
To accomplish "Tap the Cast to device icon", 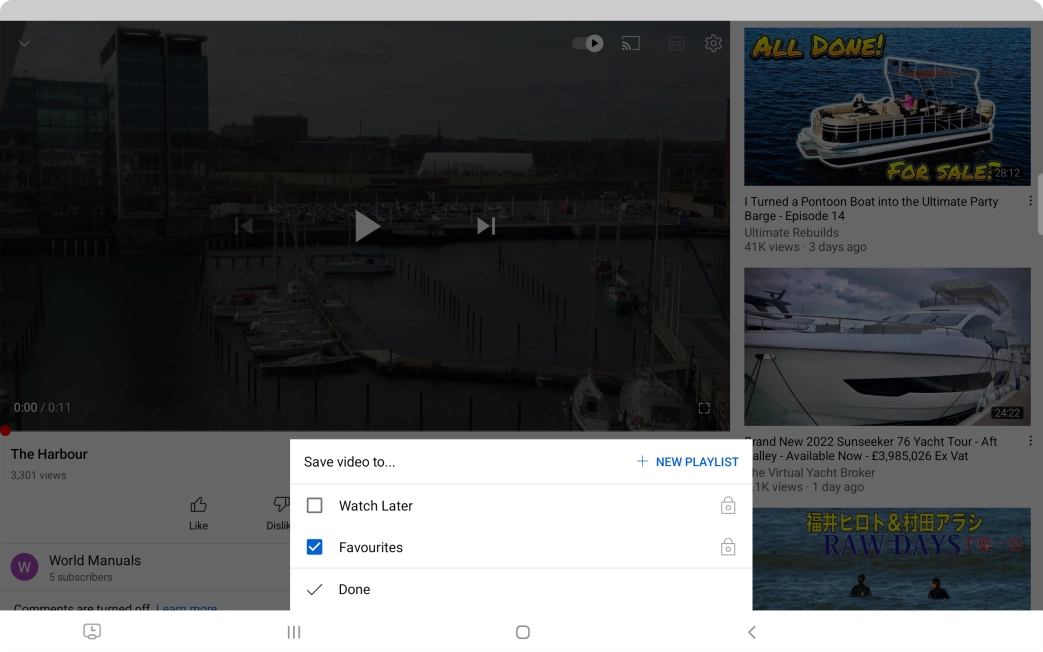I will (631, 43).
